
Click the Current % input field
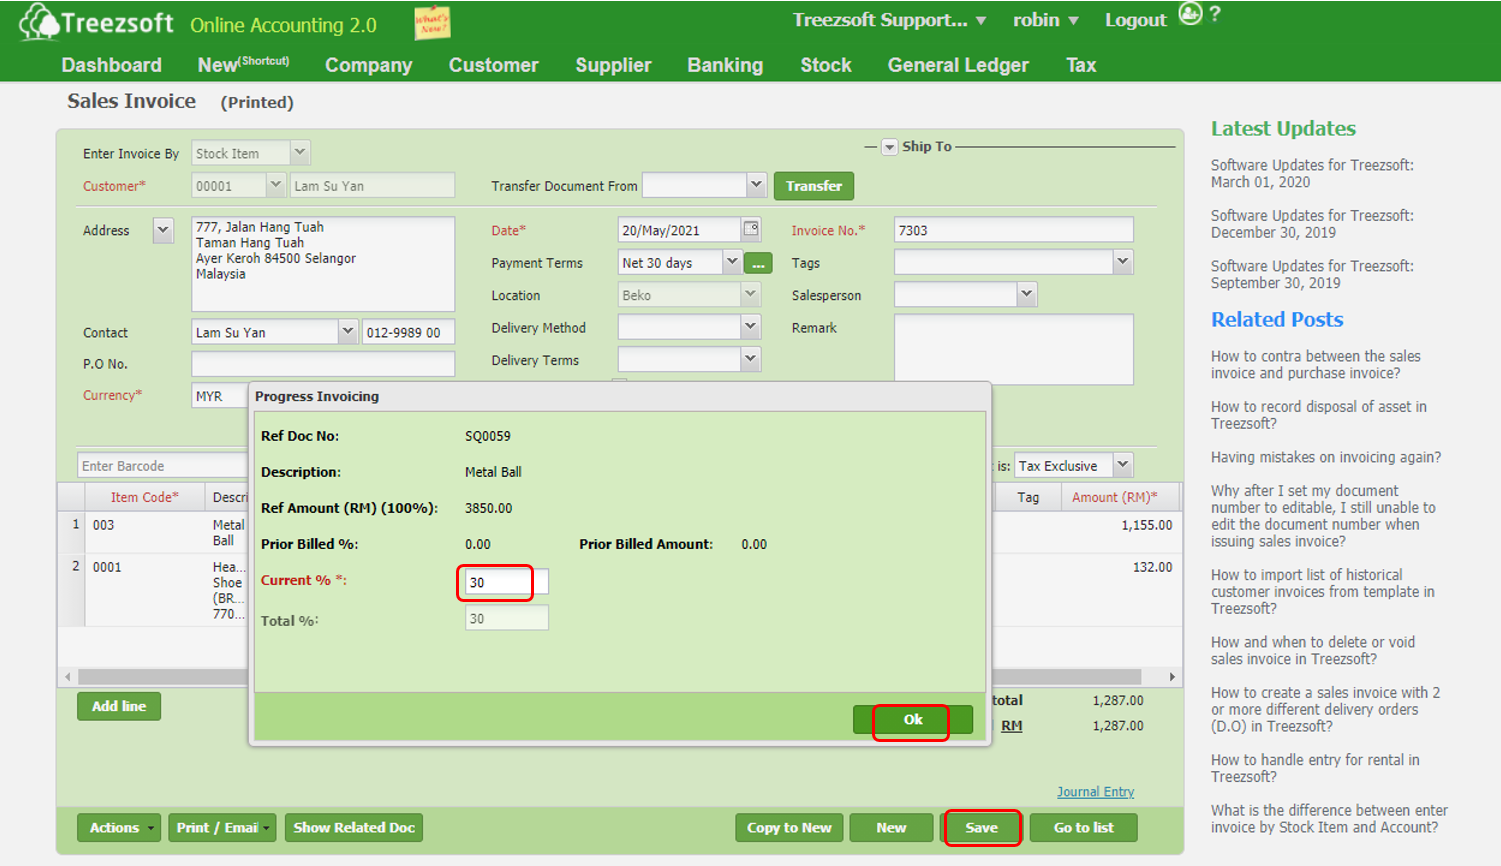506,582
